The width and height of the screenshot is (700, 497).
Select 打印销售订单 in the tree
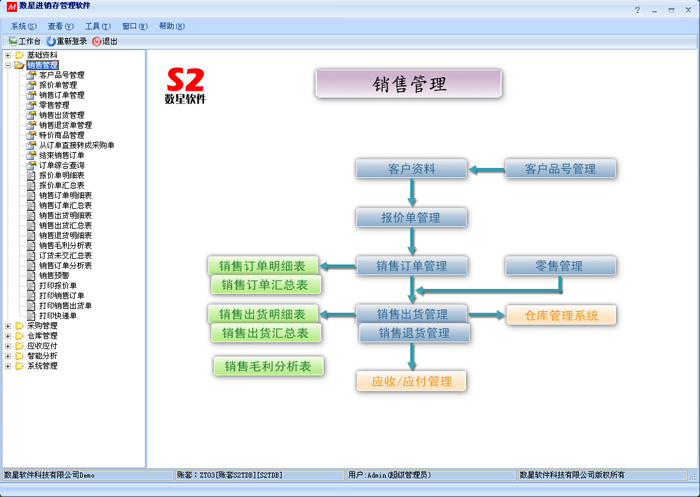pos(62,296)
